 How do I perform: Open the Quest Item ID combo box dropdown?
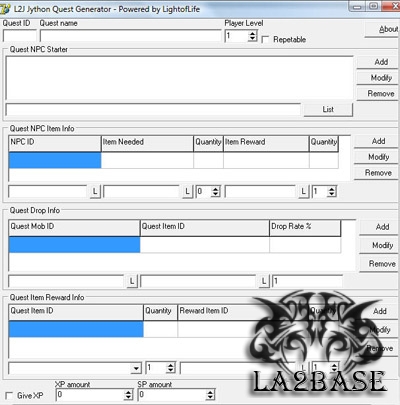click(x=136, y=368)
